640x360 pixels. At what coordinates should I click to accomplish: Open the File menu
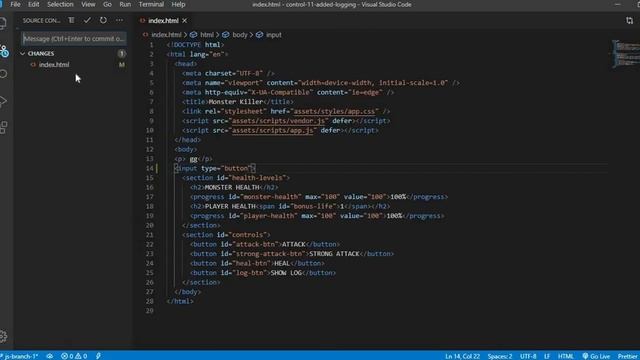15,4
